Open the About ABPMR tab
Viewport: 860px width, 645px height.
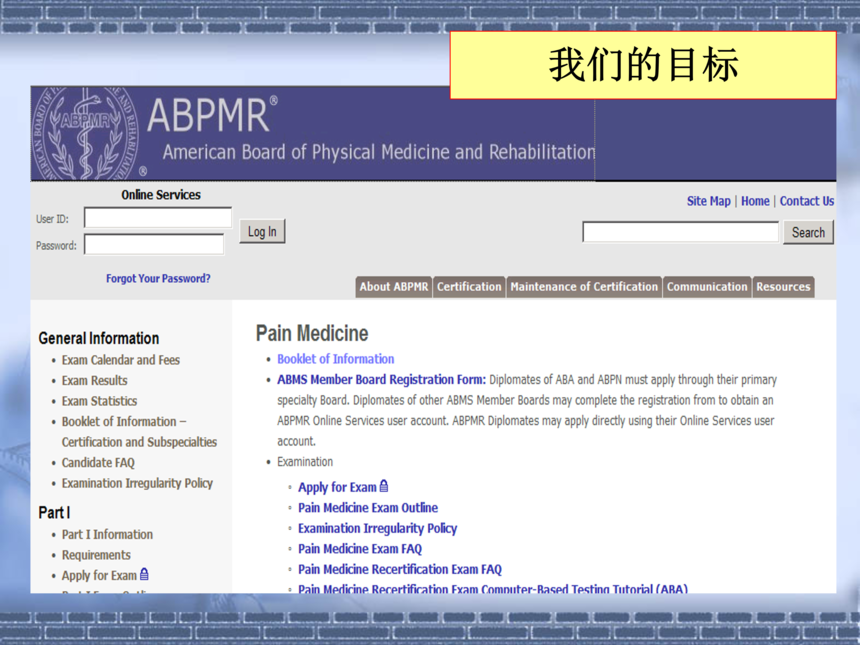point(394,287)
